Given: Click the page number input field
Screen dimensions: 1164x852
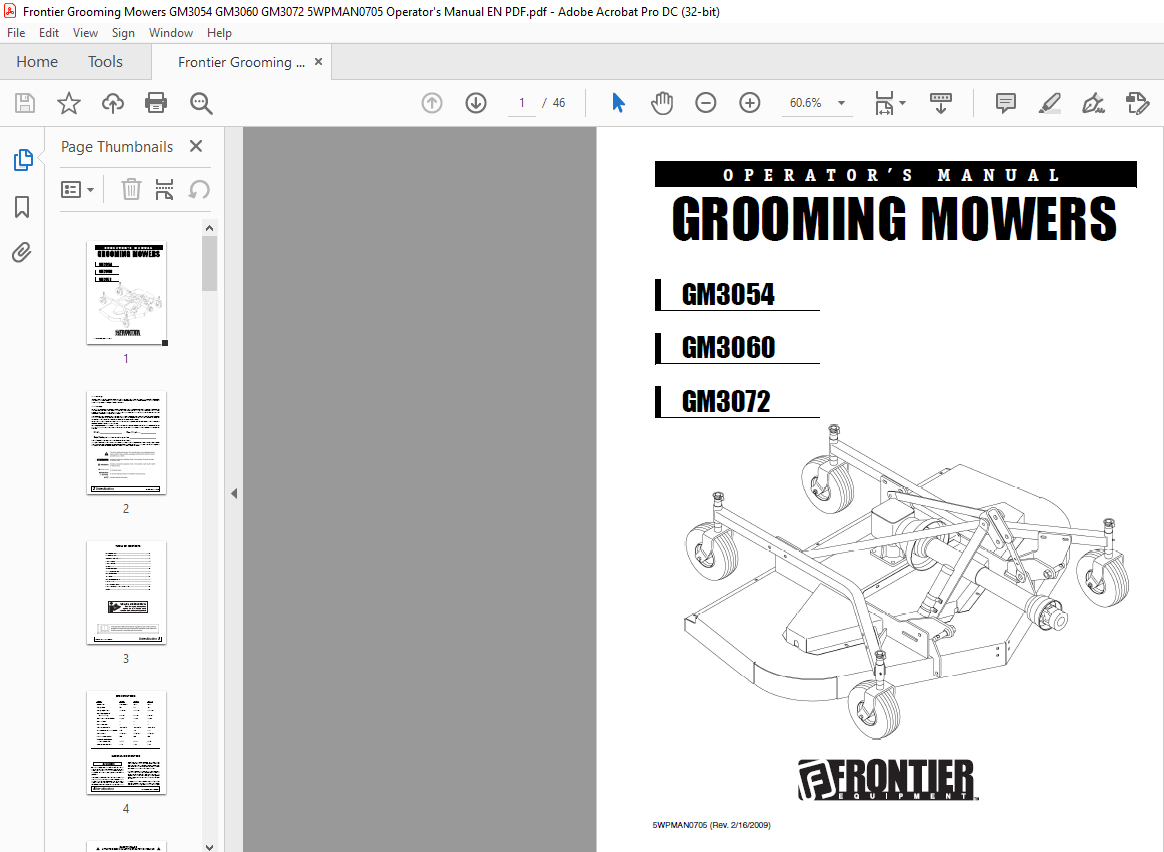Looking at the screenshot, I should [521, 103].
